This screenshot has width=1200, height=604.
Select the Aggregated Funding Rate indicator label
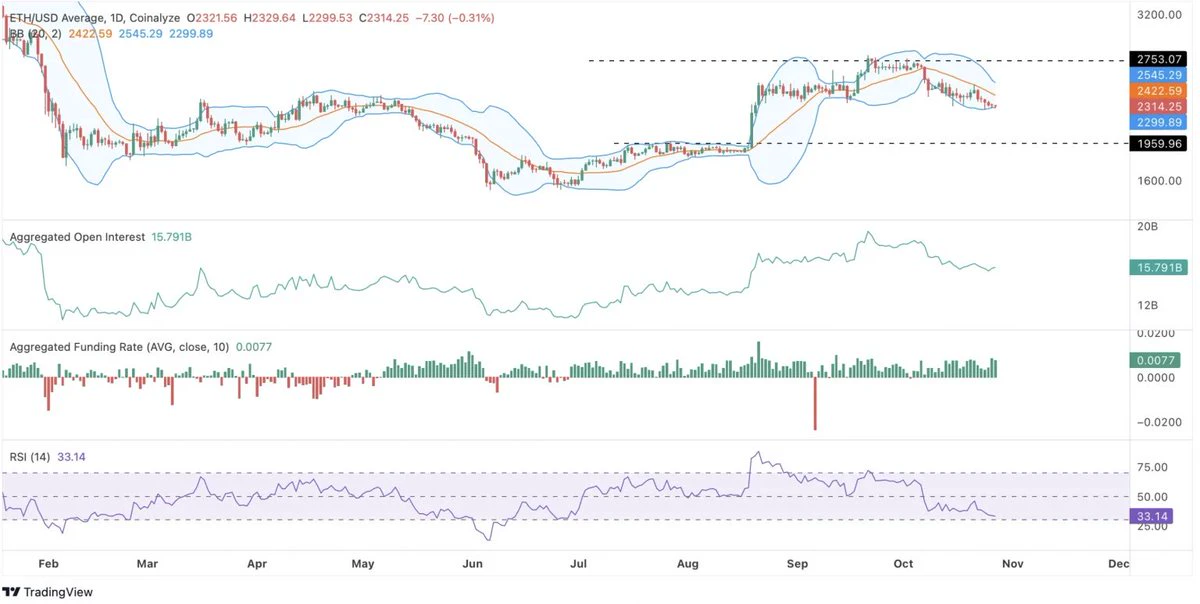pos(119,347)
